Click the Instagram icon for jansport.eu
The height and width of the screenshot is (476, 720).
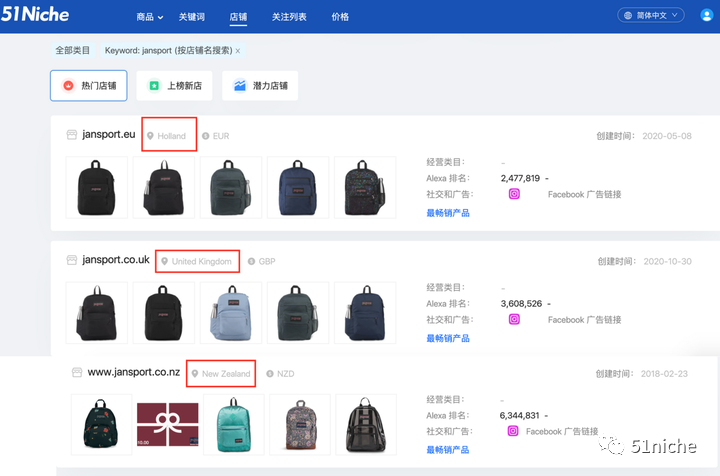[514, 194]
